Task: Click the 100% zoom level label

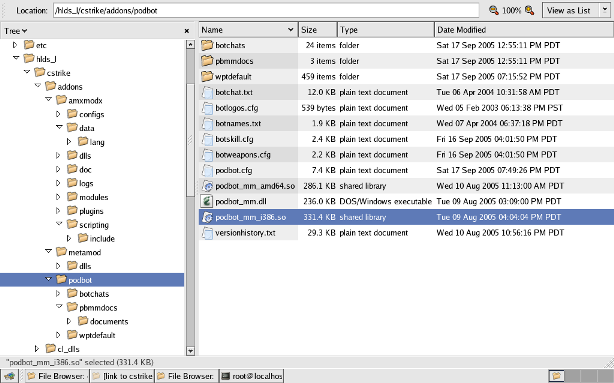Action: pyautogui.click(x=511, y=11)
